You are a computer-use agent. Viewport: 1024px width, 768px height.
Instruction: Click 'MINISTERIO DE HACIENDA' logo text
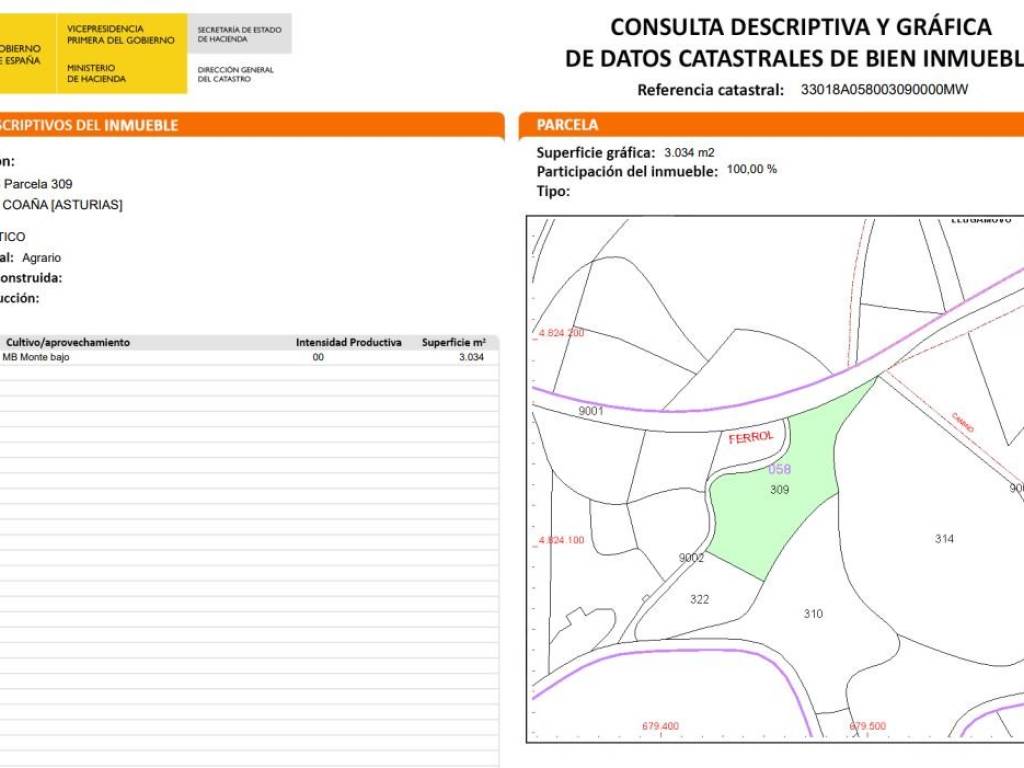pyautogui.click(x=96, y=73)
